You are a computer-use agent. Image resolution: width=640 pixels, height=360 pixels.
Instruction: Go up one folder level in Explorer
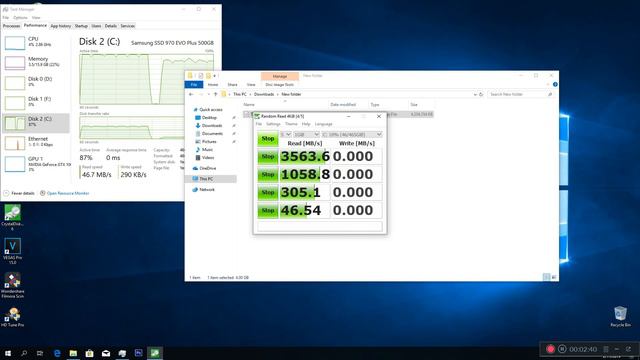(216, 94)
